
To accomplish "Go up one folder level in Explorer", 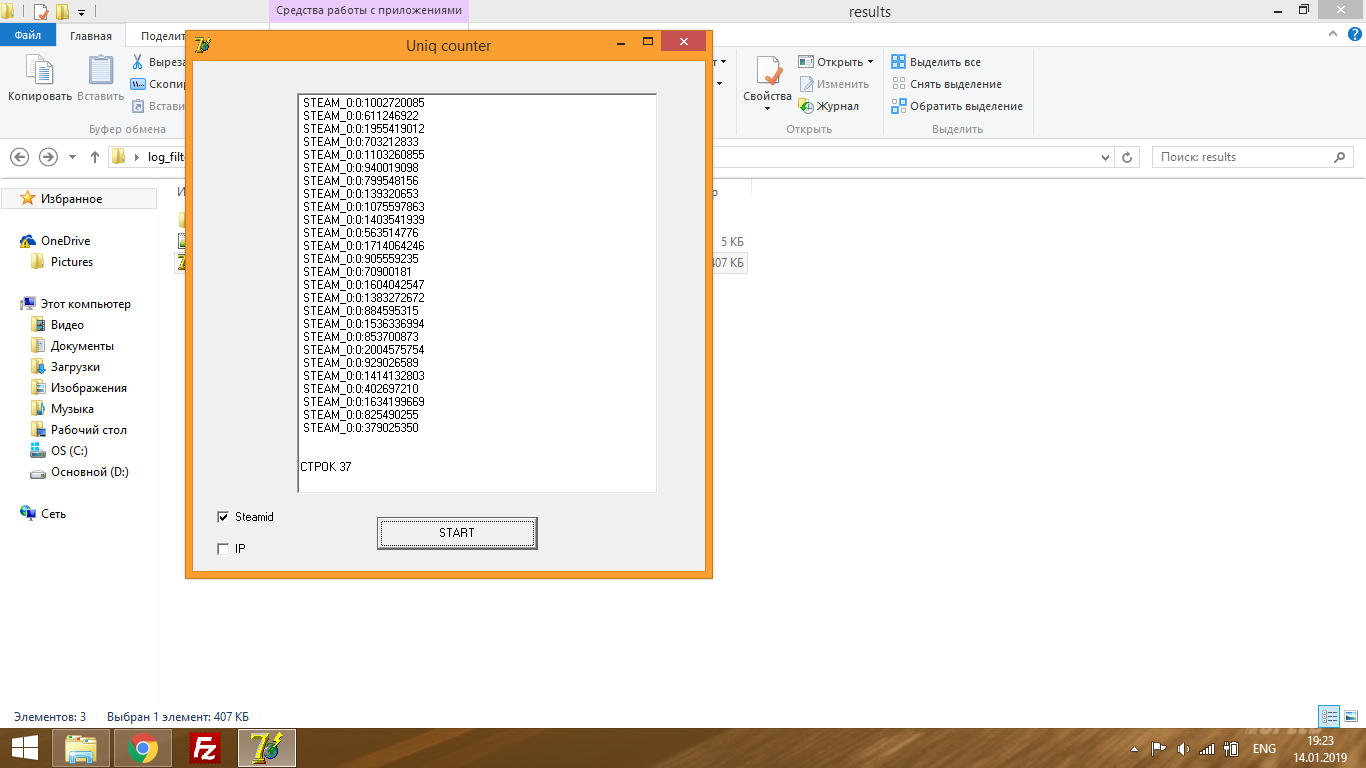I will coord(95,157).
